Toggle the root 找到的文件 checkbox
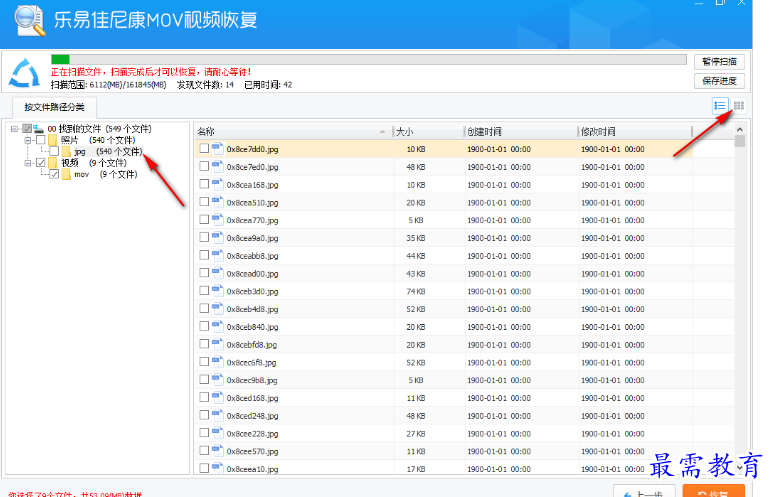This screenshot has width=771, height=497. tap(27, 129)
